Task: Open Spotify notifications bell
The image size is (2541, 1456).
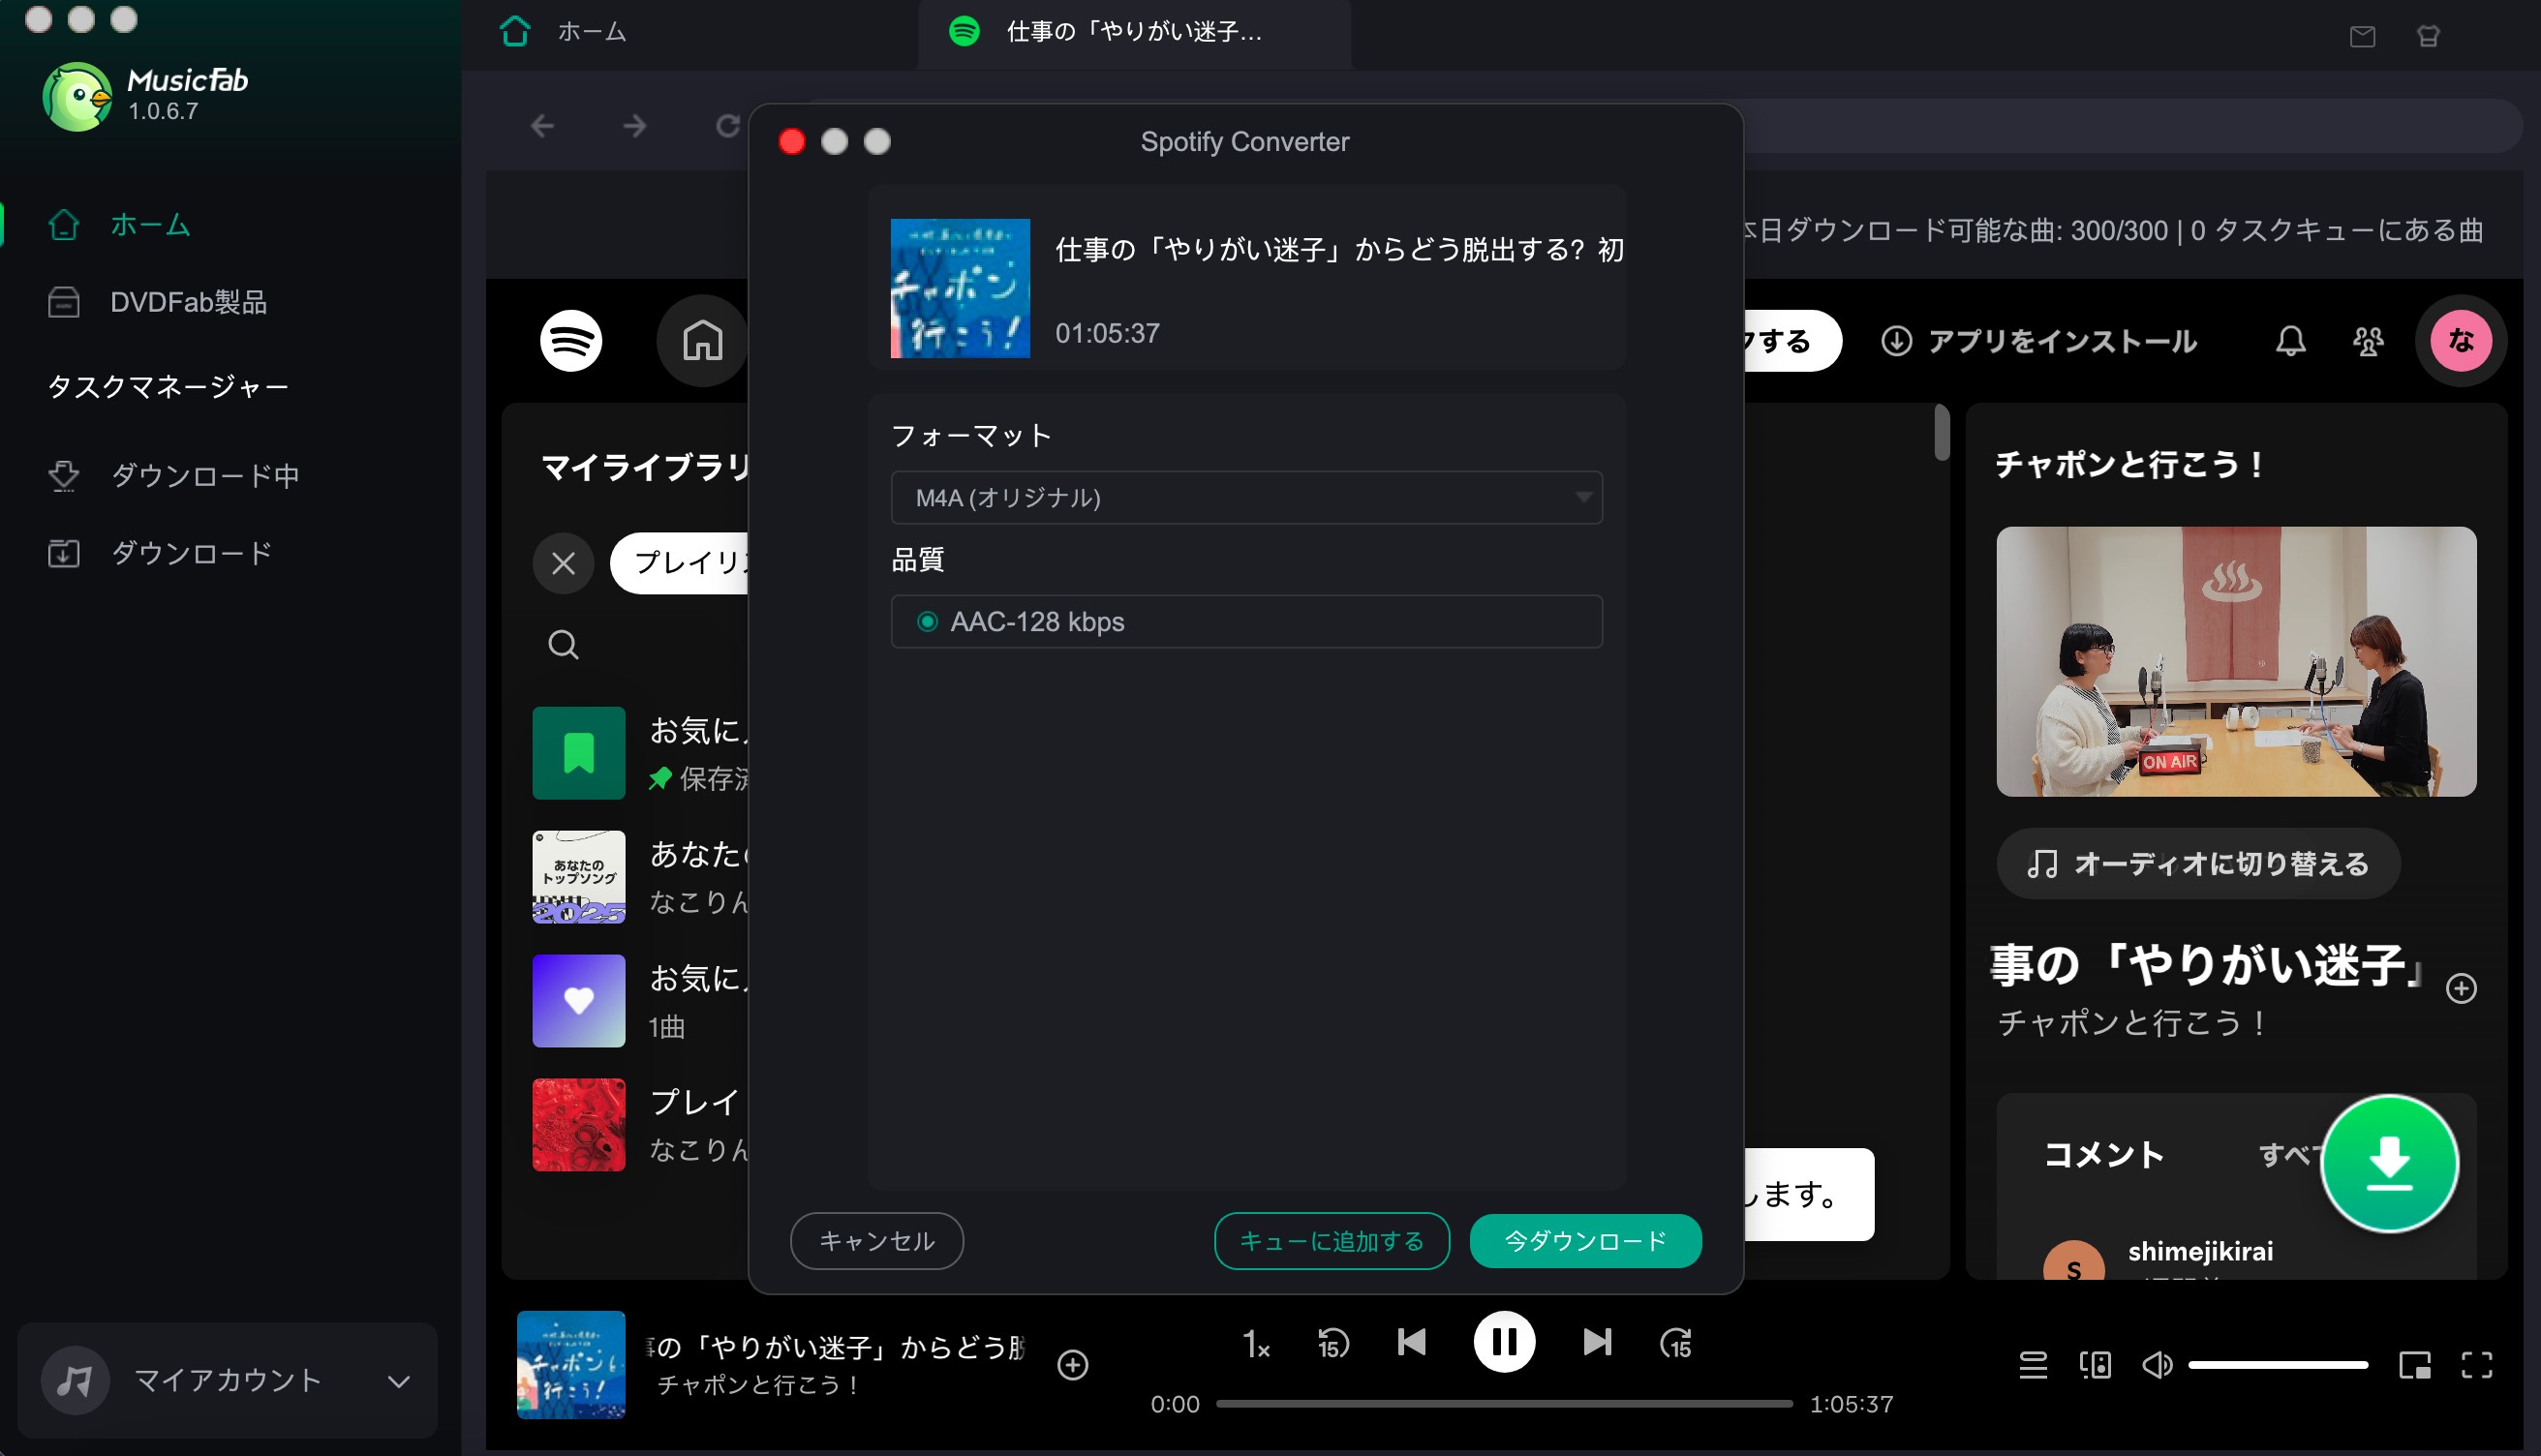Action: point(2291,341)
